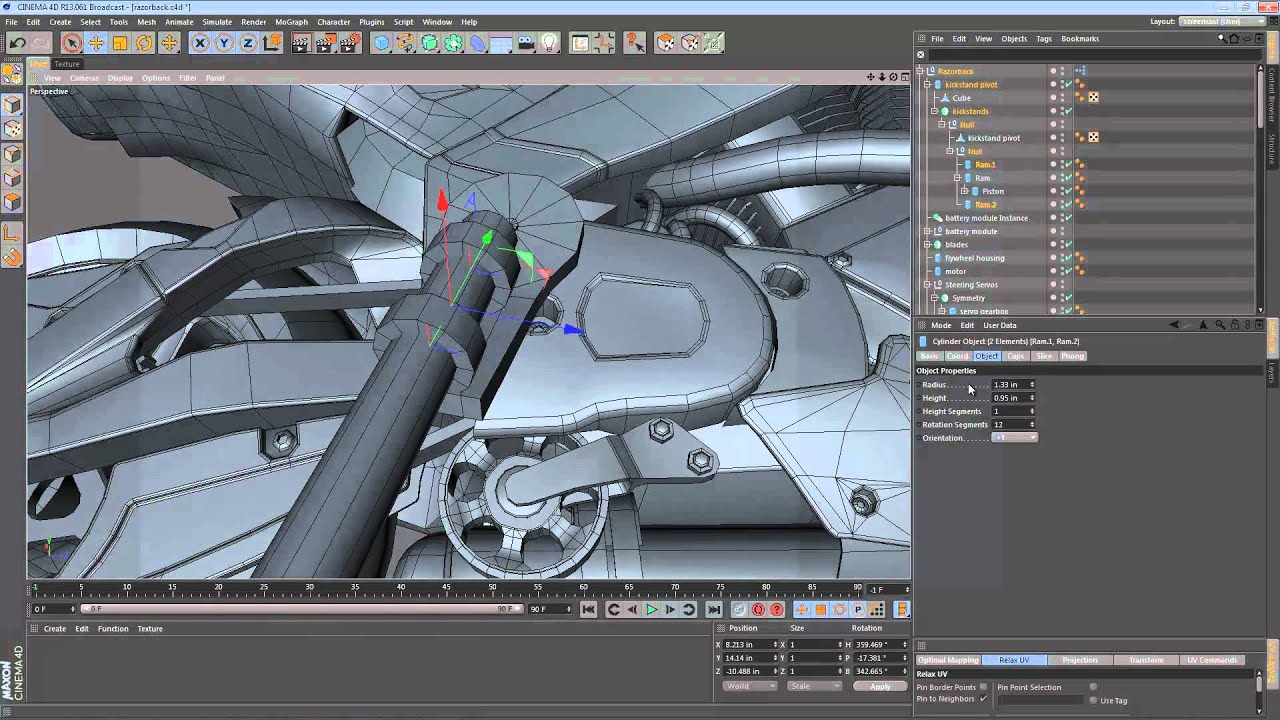The image size is (1280, 720).
Task: Toggle Y-axis lock
Action: (224, 43)
